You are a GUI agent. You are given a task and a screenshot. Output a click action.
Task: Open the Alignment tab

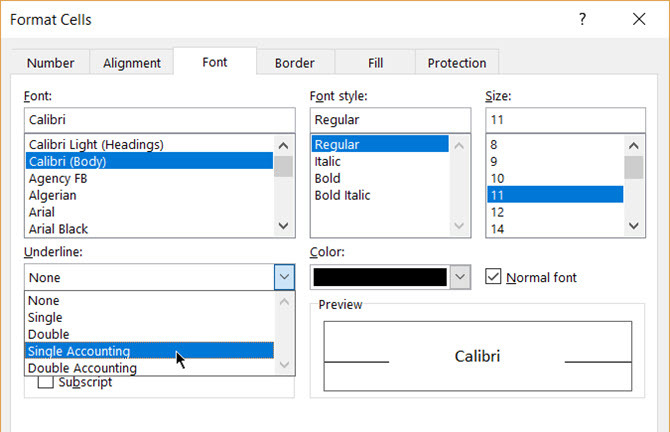point(132,63)
